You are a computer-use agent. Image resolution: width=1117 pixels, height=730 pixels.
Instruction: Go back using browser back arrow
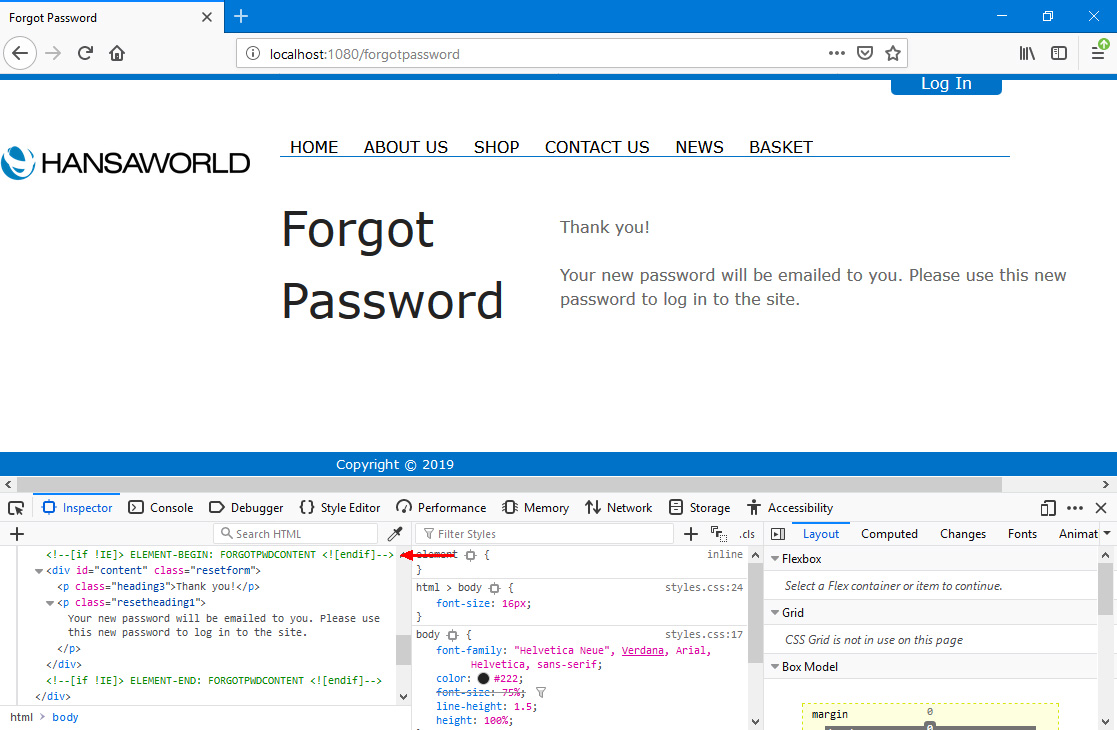(x=20, y=53)
